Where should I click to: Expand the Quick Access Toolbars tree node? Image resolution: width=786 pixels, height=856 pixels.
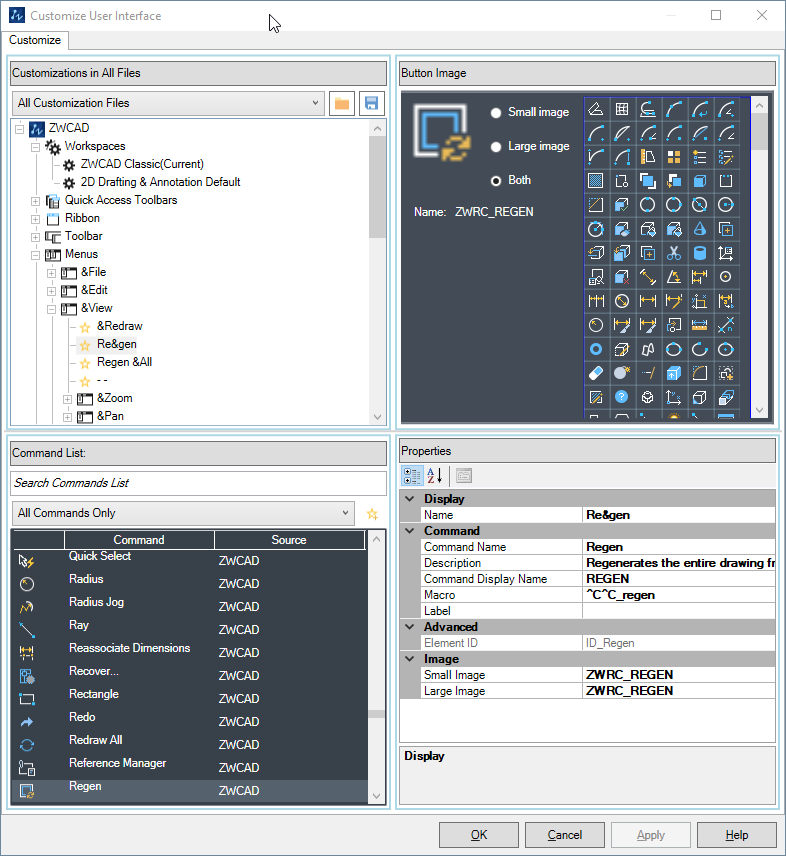tap(35, 201)
